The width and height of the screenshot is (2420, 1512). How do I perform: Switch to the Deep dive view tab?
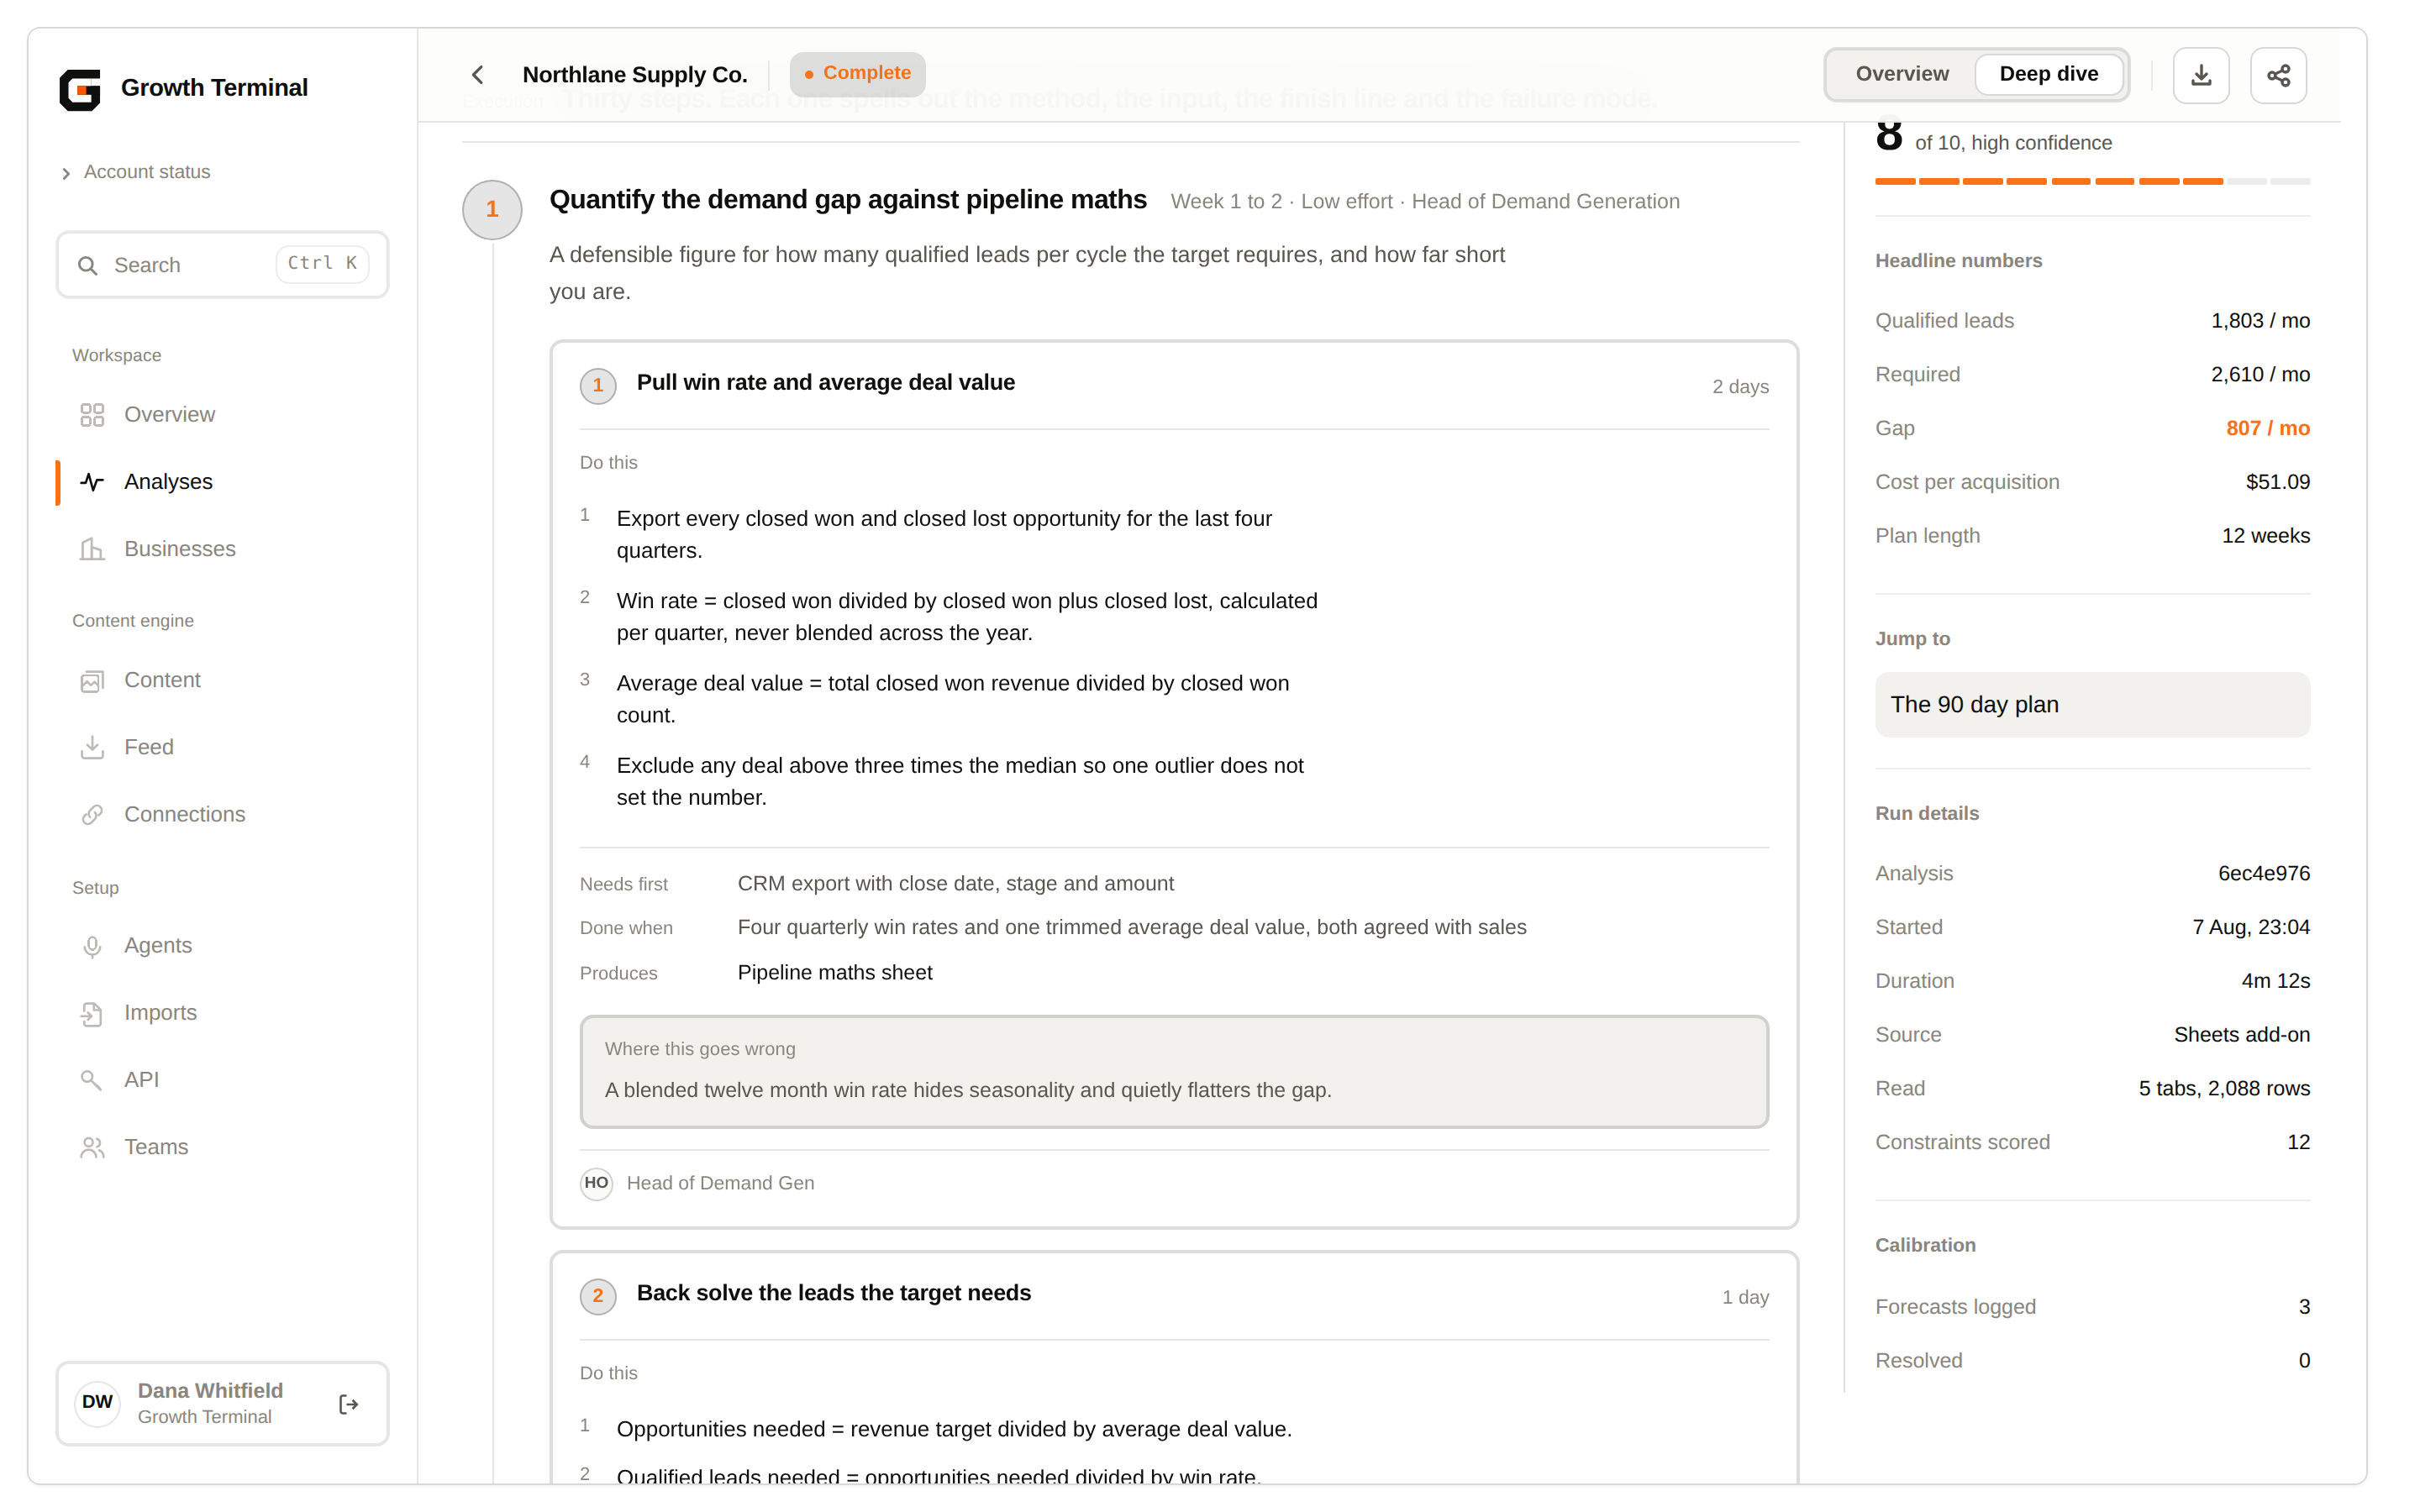(x=2049, y=75)
